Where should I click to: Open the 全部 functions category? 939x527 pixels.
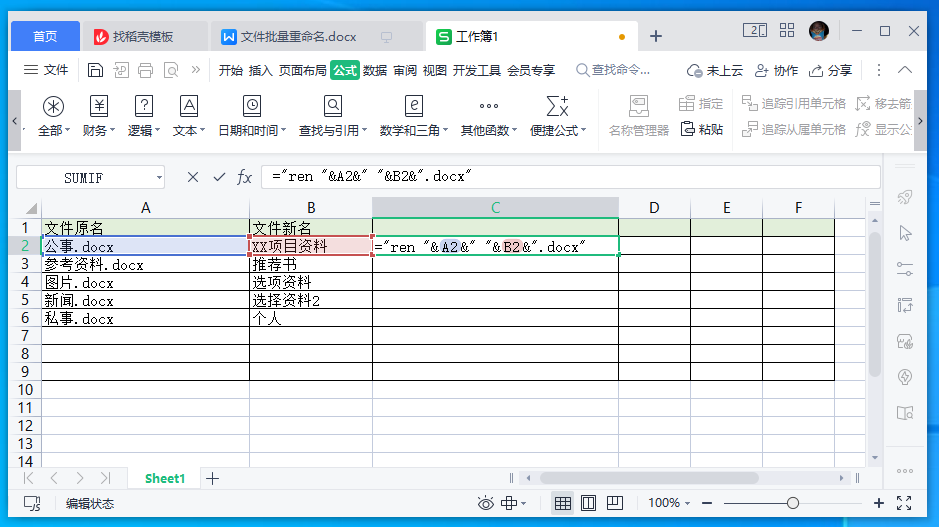[53, 116]
